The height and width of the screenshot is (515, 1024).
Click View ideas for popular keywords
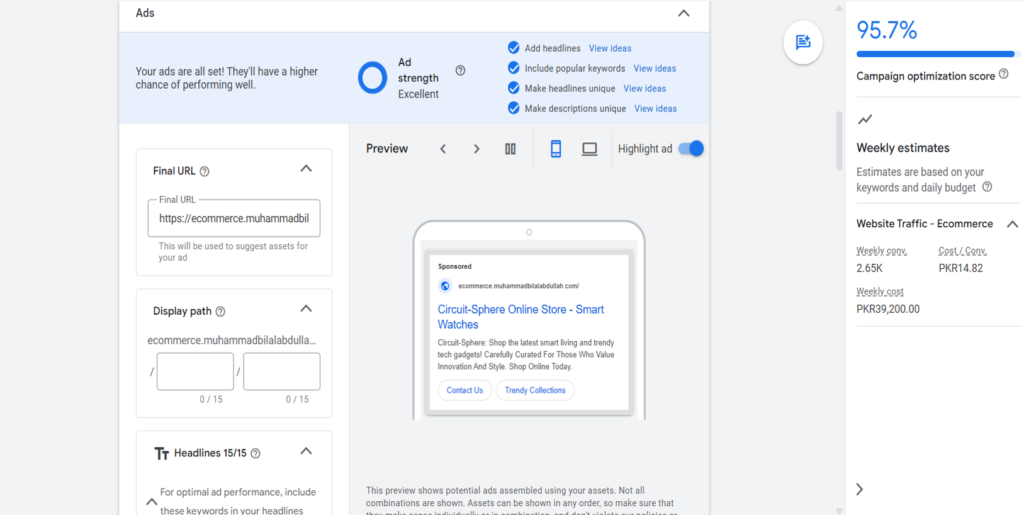click(x=654, y=69)
